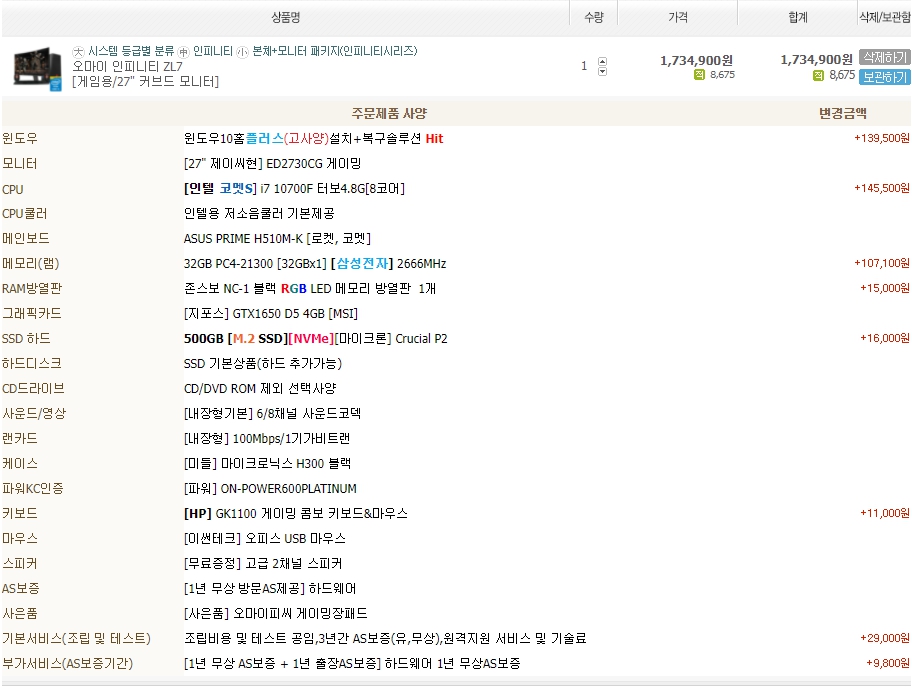Select 1년 무상 방문AS제공 text

270,589
